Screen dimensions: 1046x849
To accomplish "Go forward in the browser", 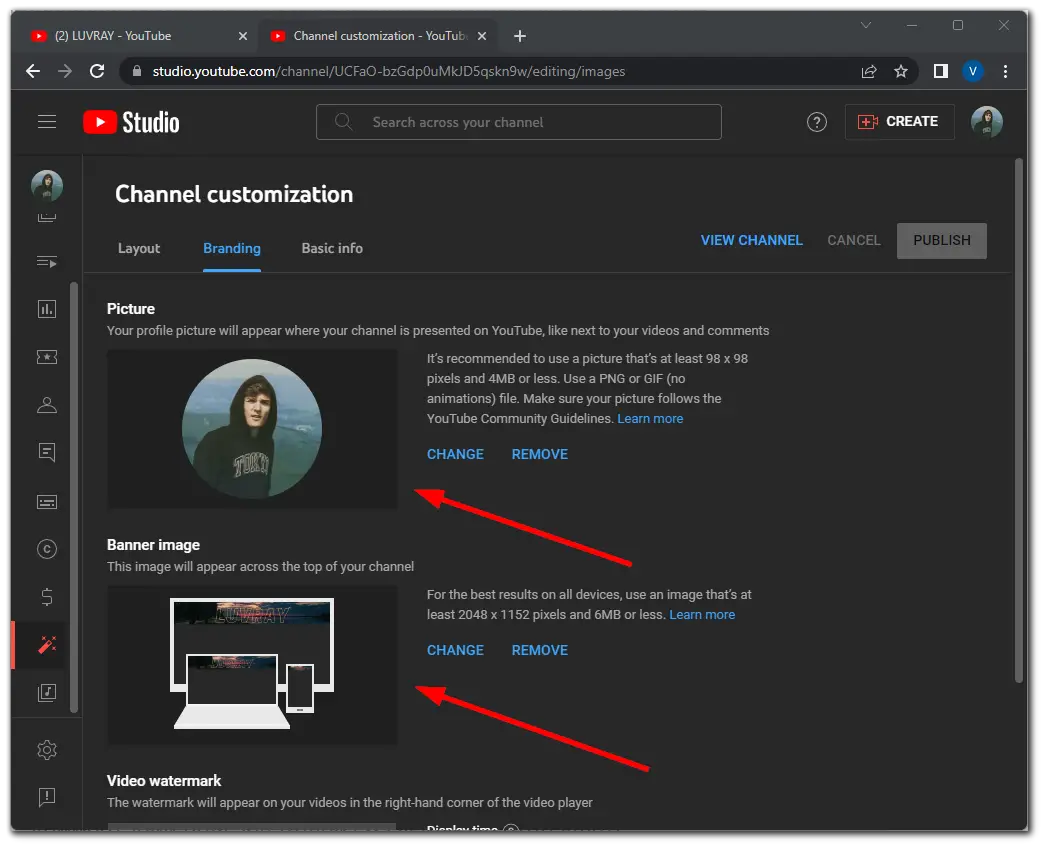I will (65, 71).
